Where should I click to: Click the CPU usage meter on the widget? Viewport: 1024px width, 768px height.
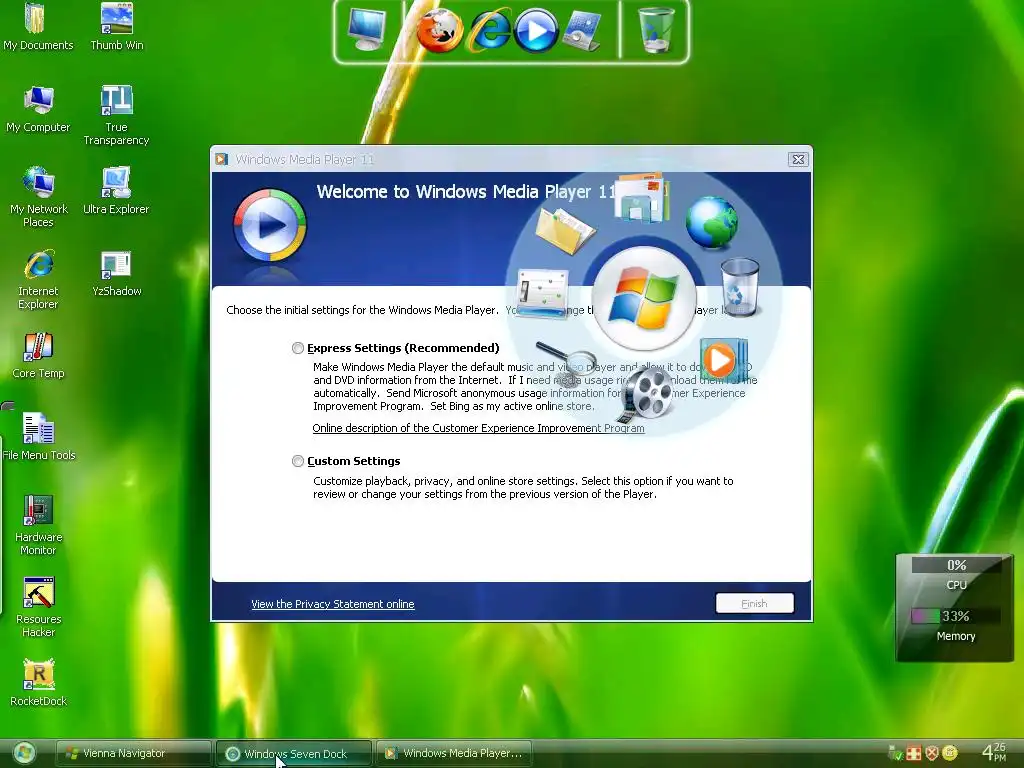(x=956, y=565)
